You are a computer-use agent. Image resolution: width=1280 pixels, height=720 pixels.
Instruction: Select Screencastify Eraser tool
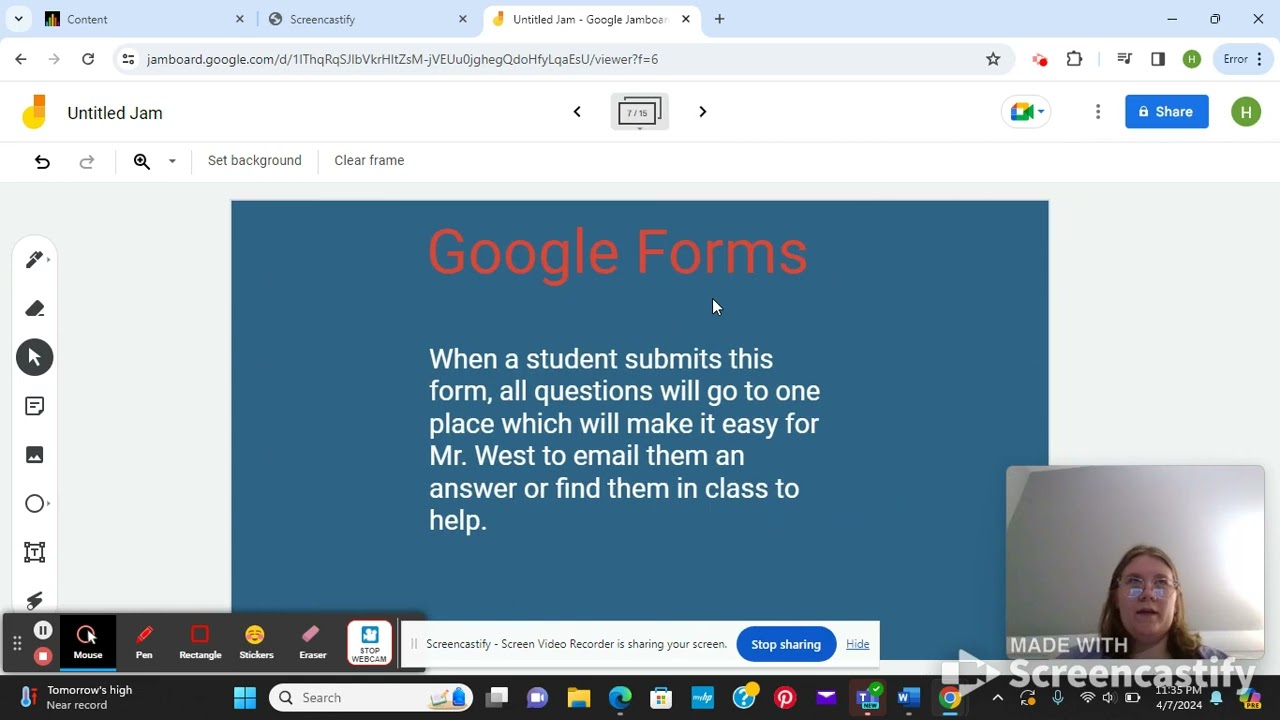tap(312, 642)
